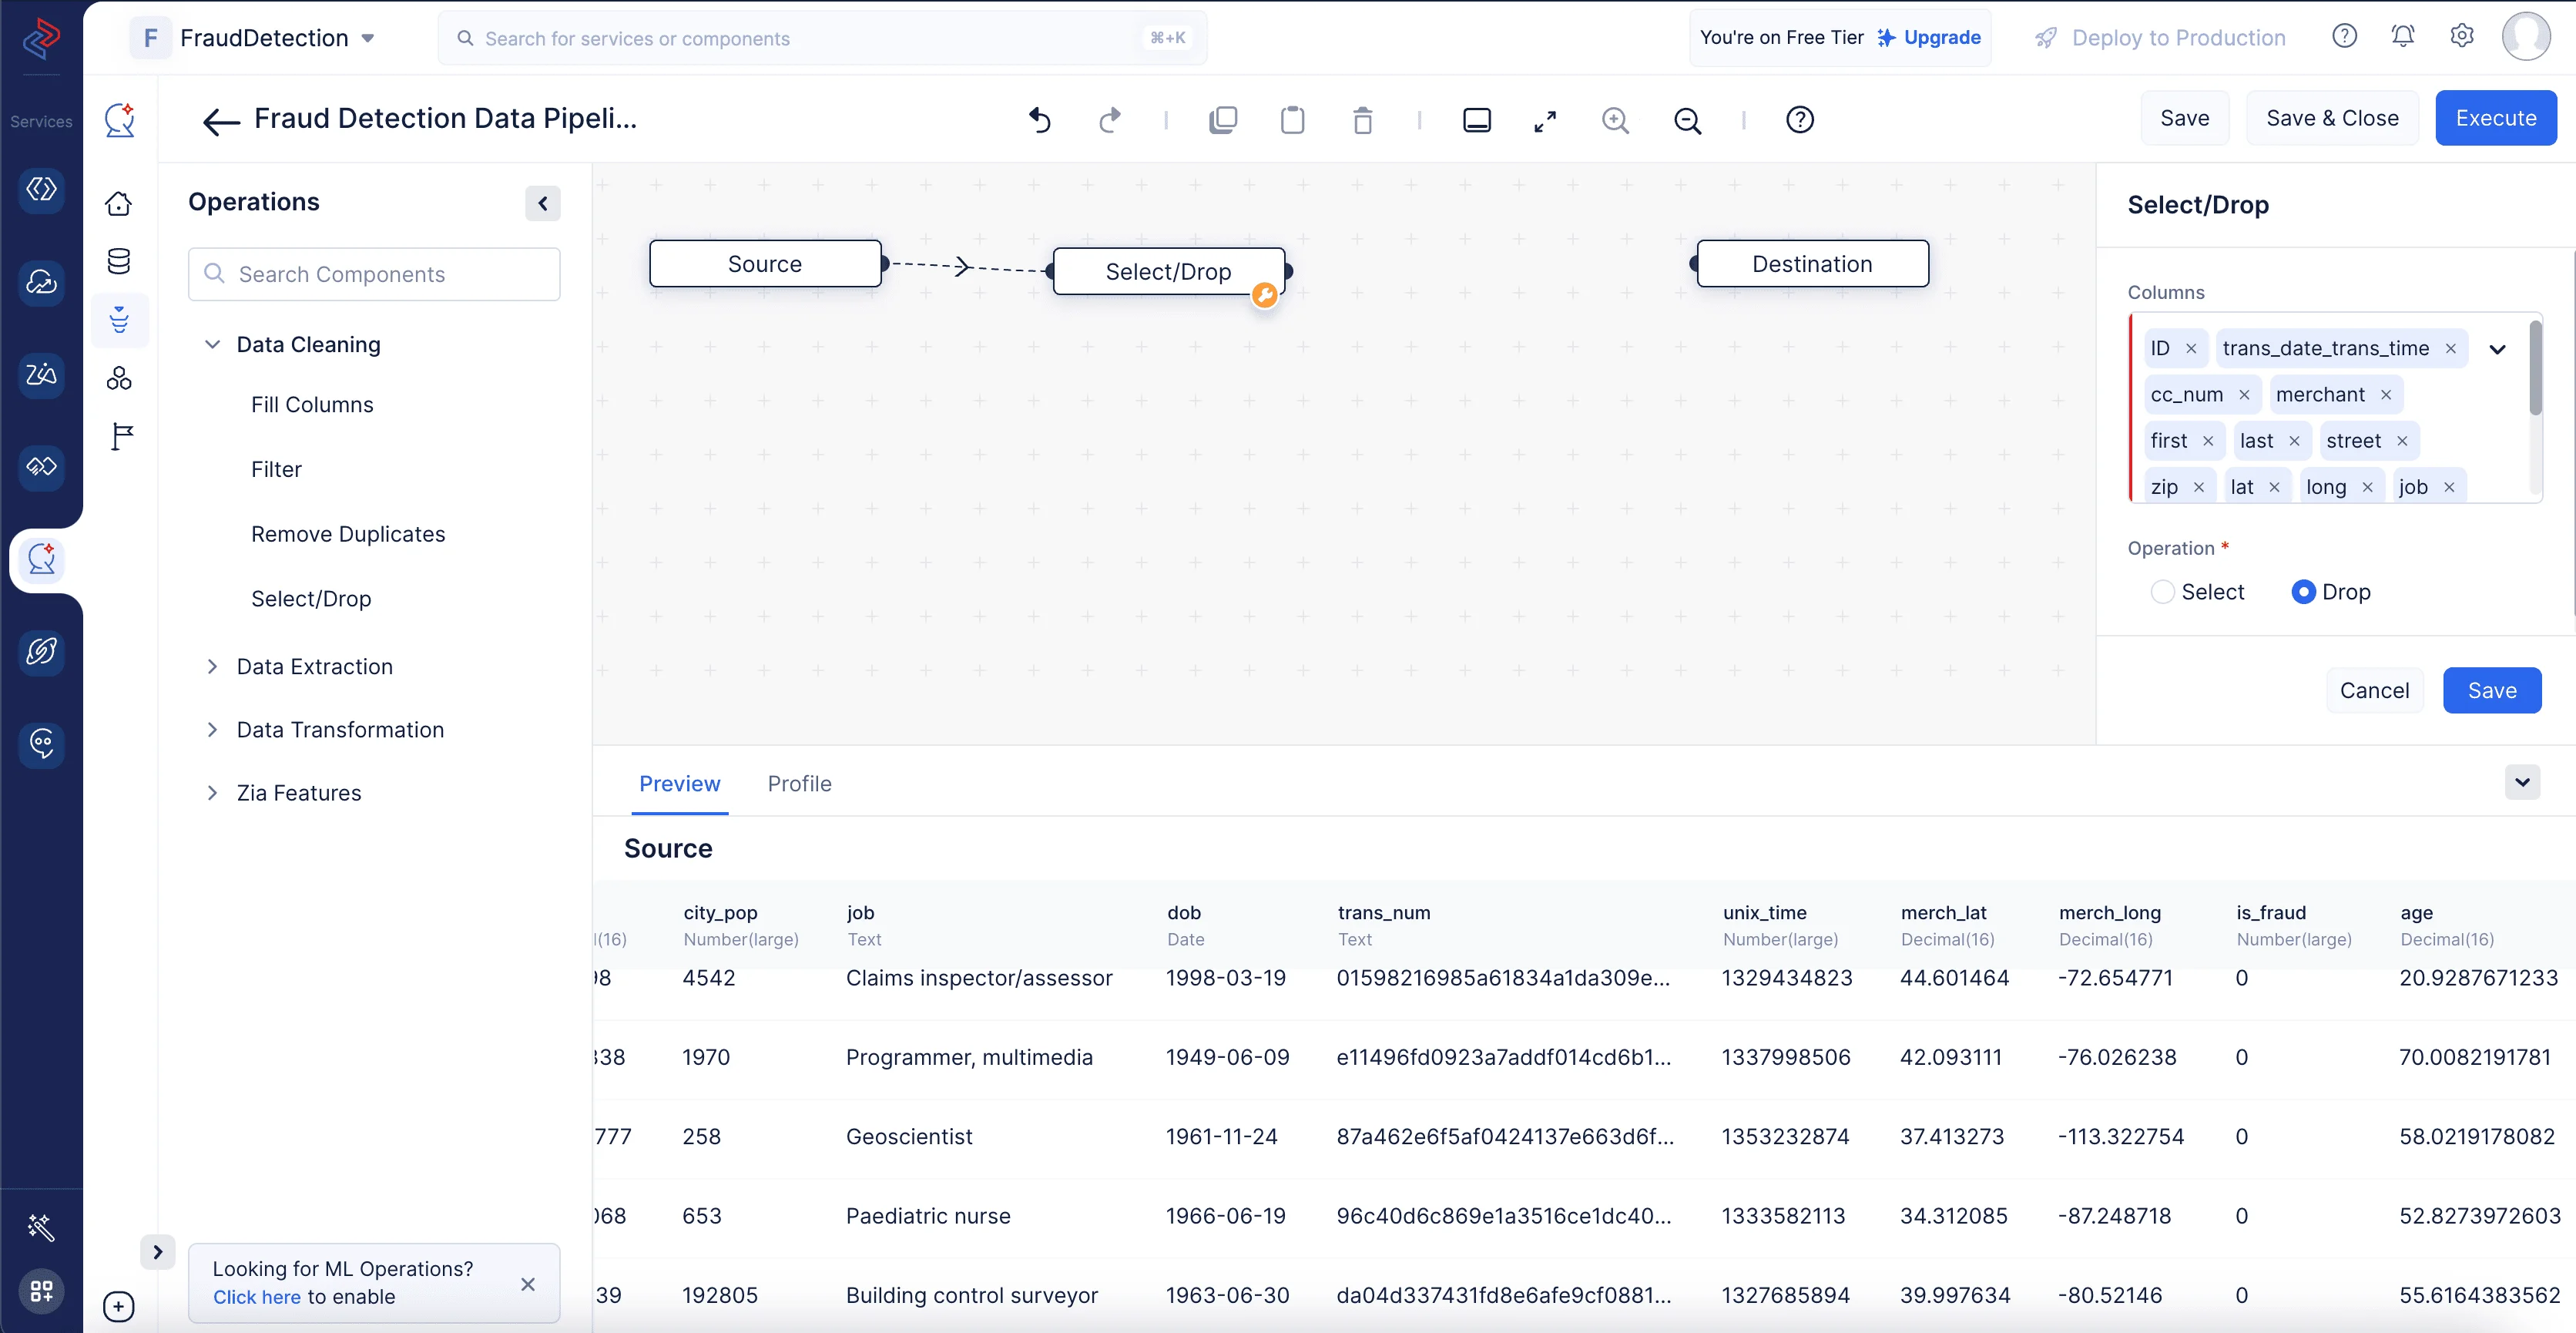Collapse the Operations panel
The height and width of the screenshot is (1333, 2576).
point(543,204)
